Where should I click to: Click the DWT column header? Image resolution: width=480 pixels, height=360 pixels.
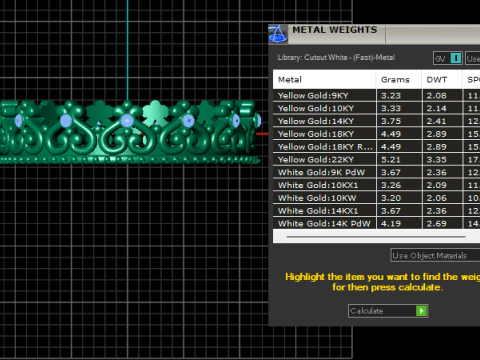tap(442, 80)
